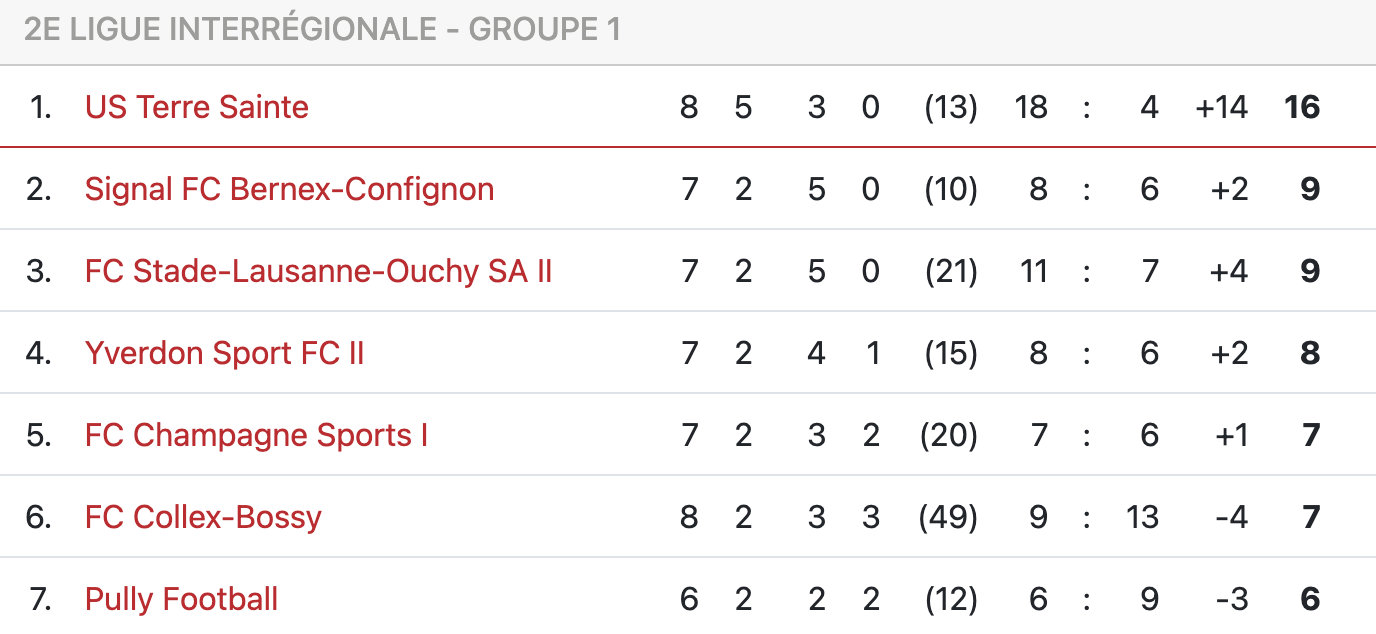This screenshot has height=634, width=1376.
Task: Click Yverdon Sport FC II's 8 points
Action: point(1310,353)
